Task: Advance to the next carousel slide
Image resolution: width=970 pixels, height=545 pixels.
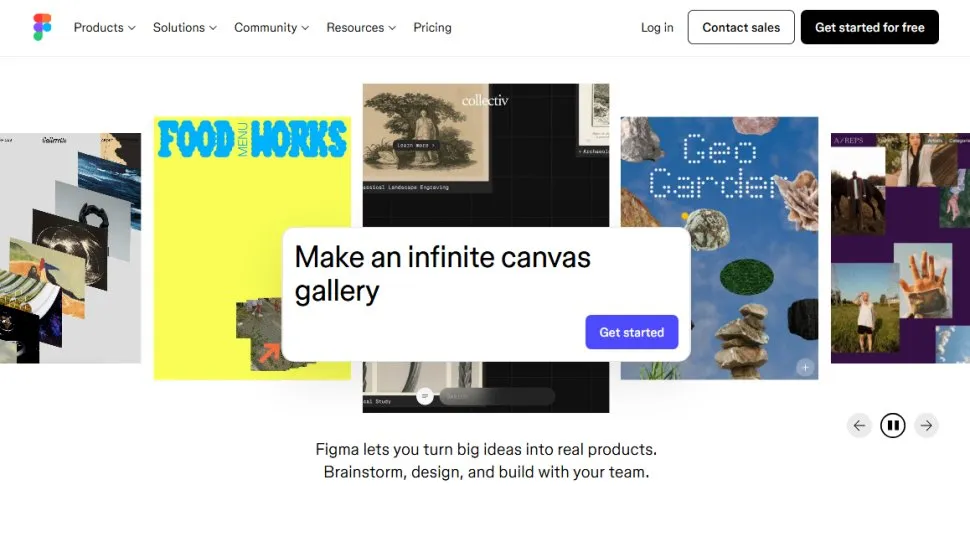Action: coord(927,426)
